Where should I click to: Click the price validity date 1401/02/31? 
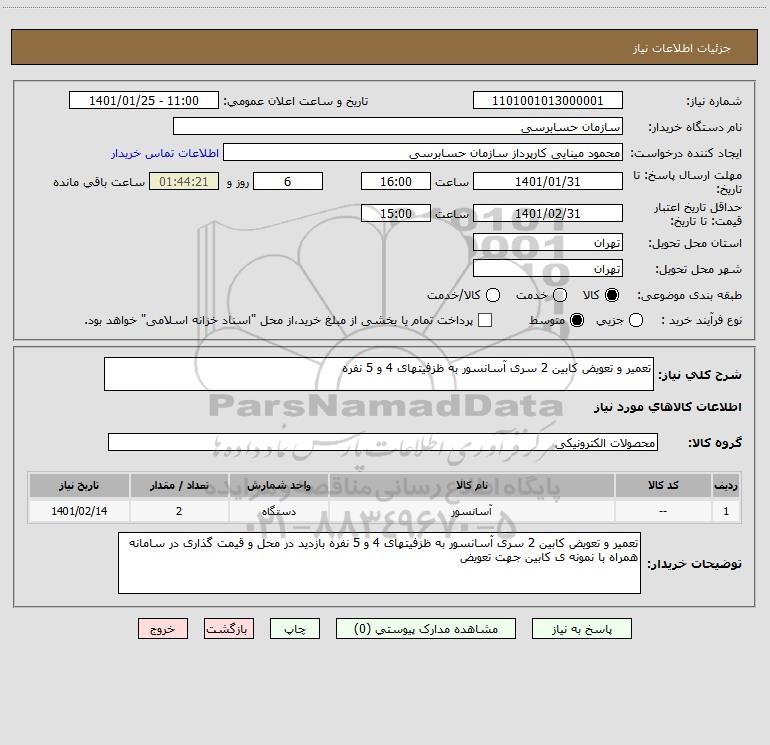pos(548,214)
